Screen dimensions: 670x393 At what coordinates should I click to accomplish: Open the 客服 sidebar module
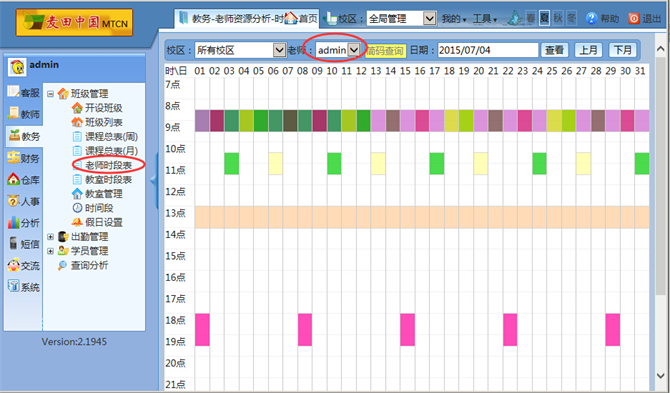24,92
